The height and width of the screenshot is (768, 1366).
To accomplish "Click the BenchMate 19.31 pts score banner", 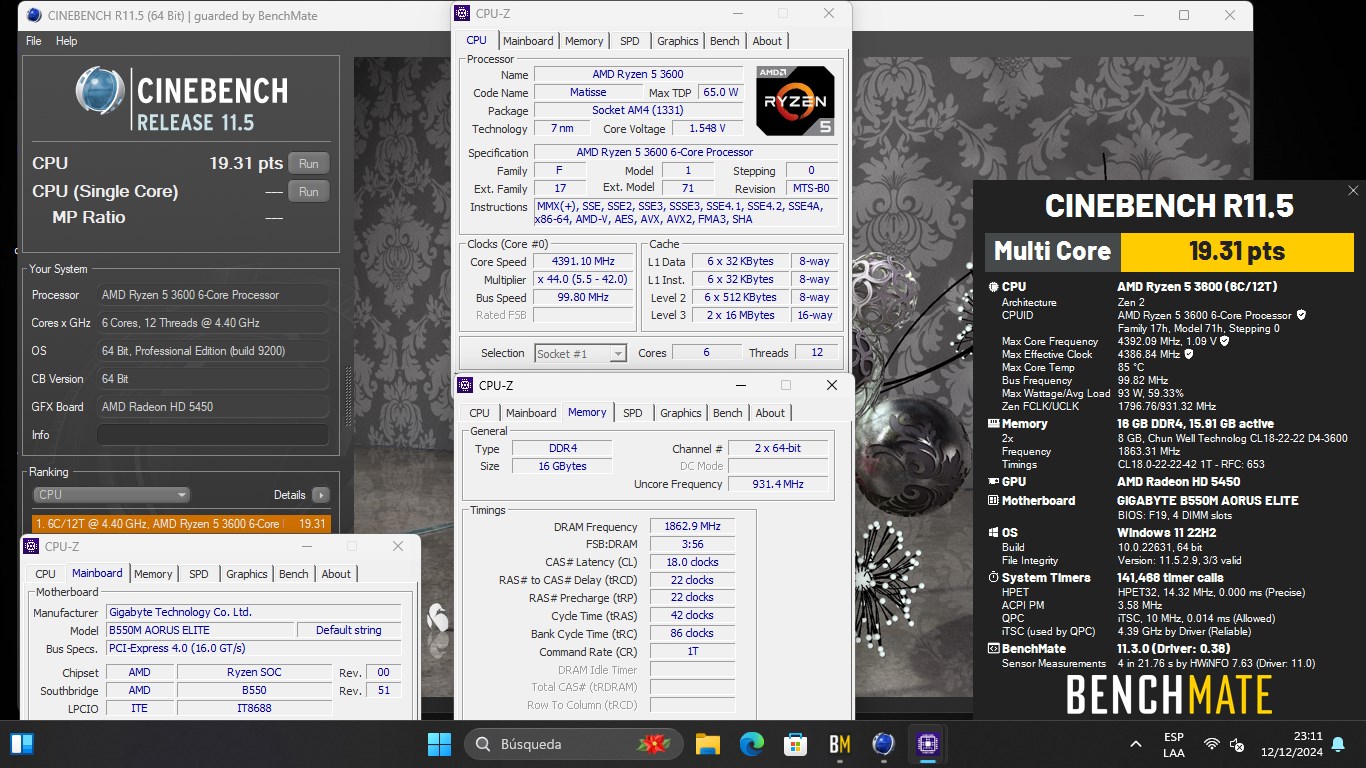I will (1237, 252).
